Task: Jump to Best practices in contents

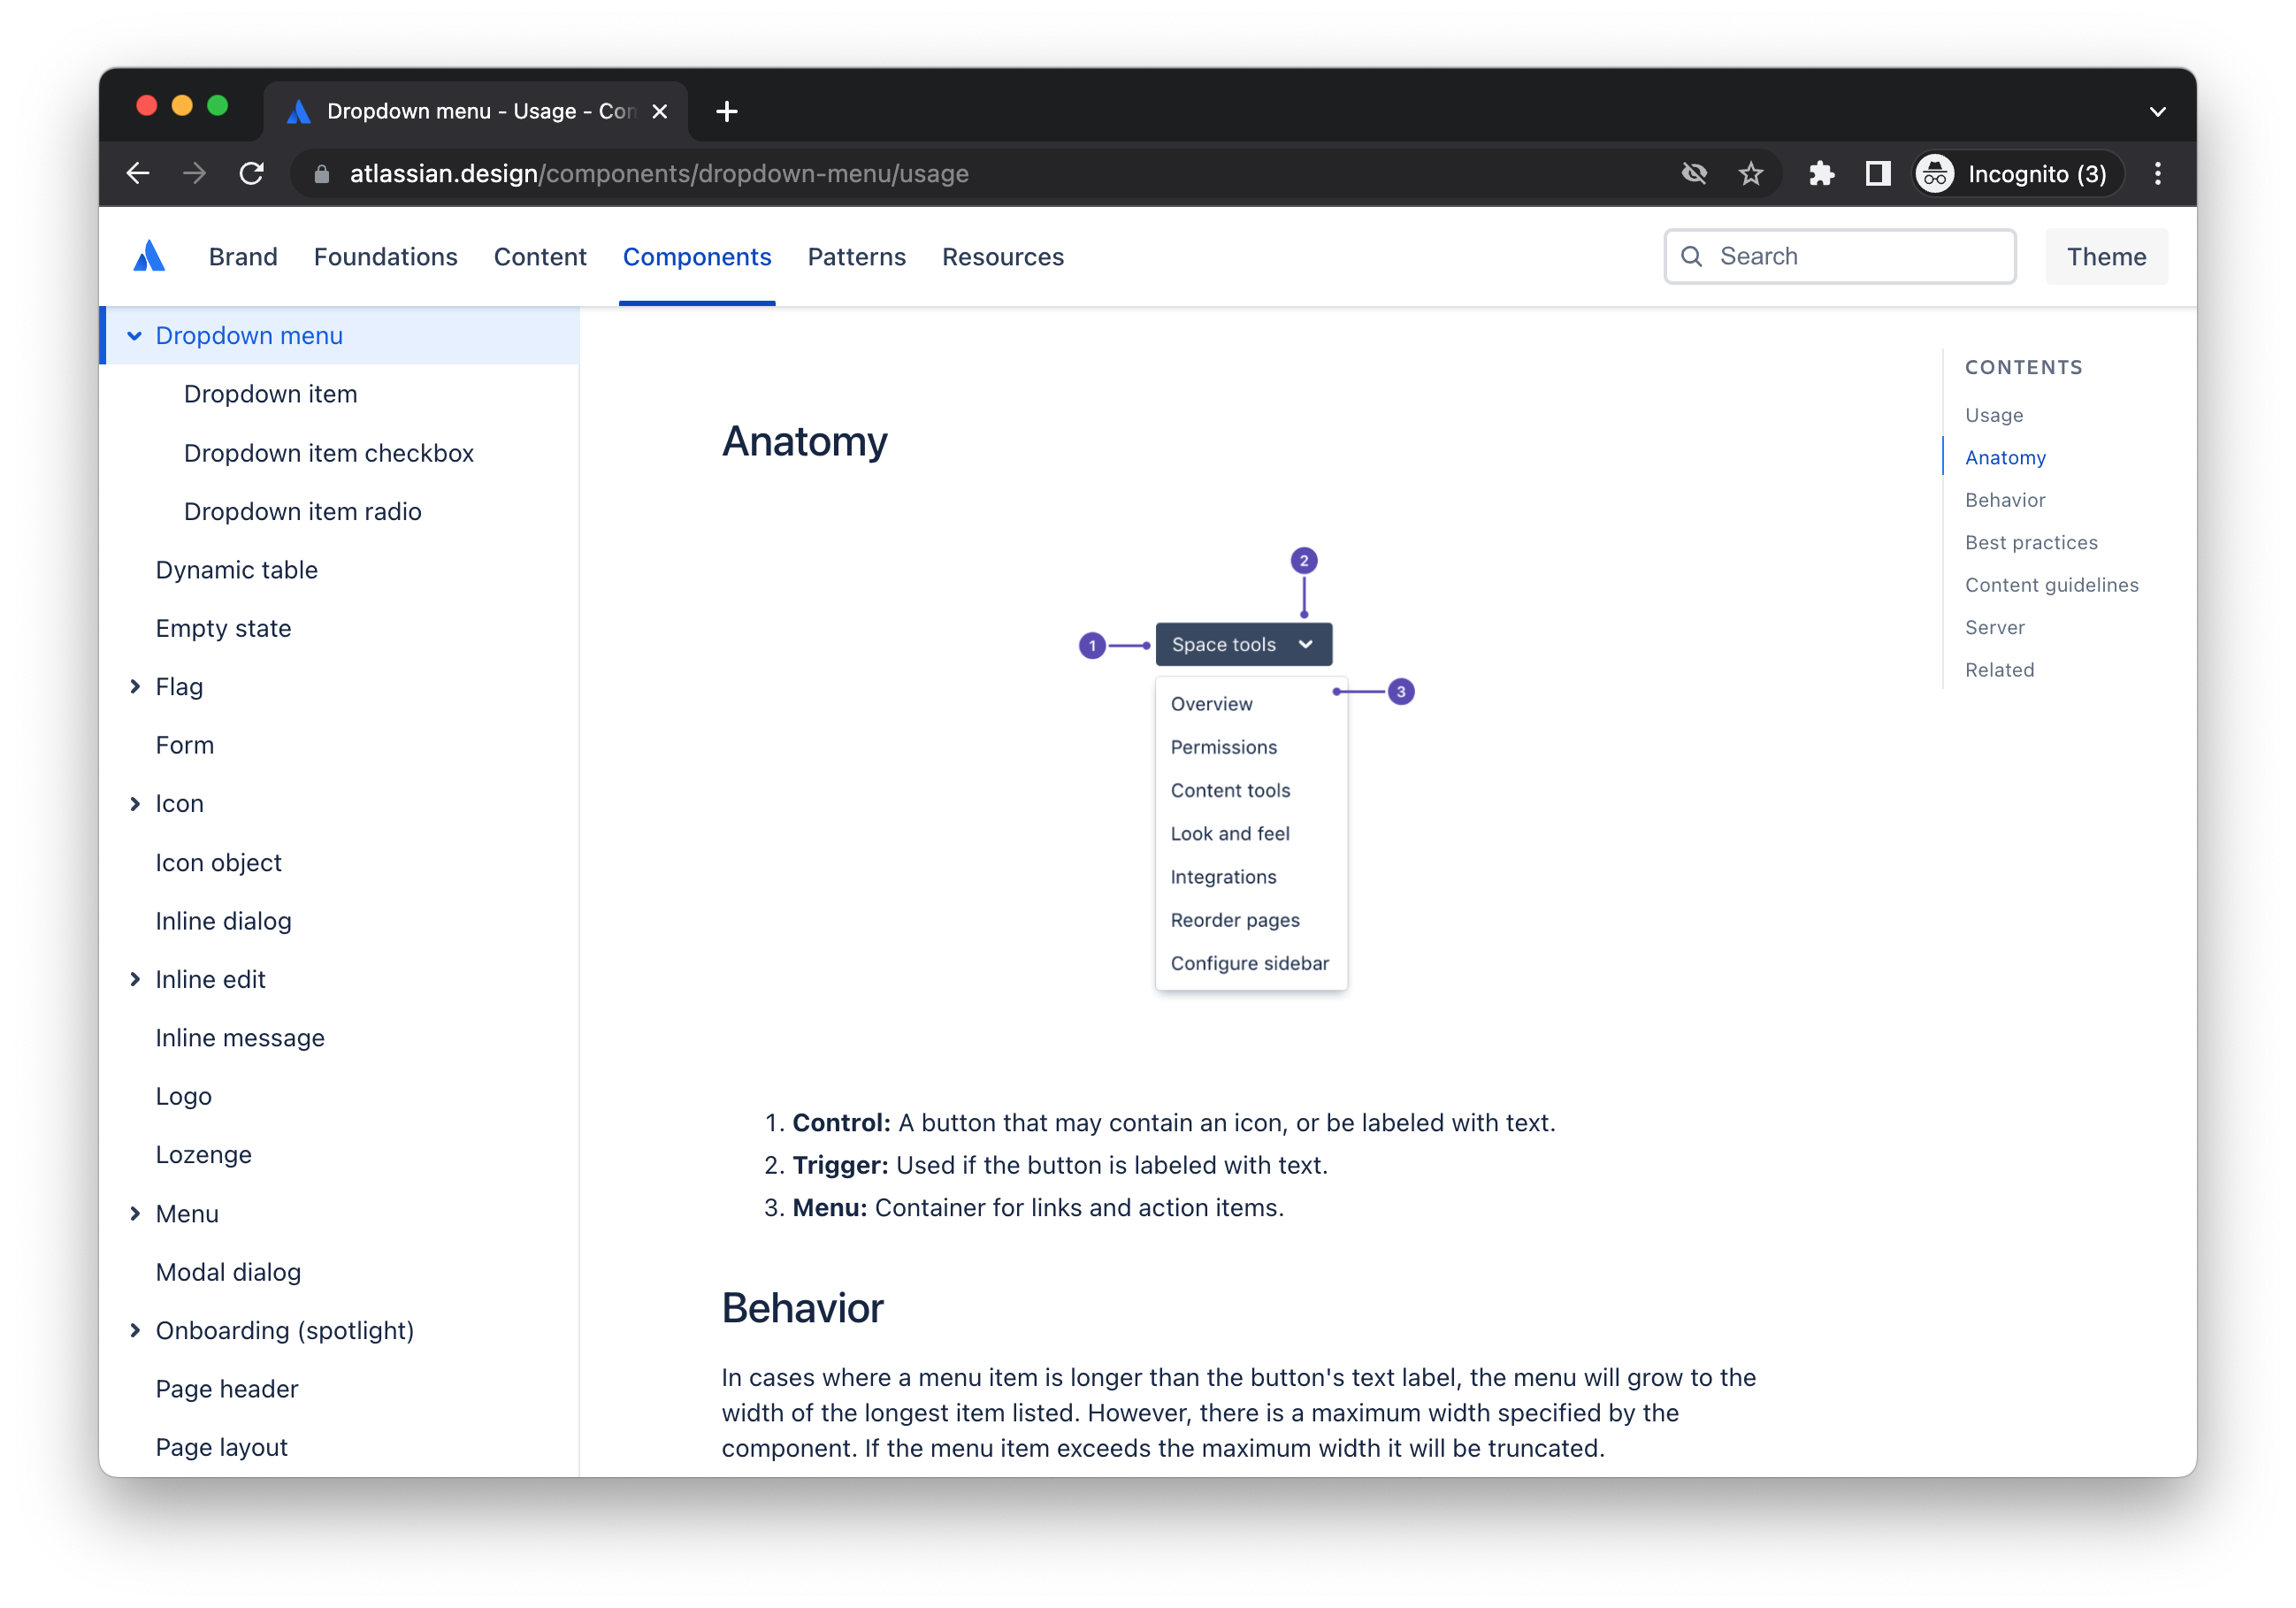Action: coord(2031,542)
